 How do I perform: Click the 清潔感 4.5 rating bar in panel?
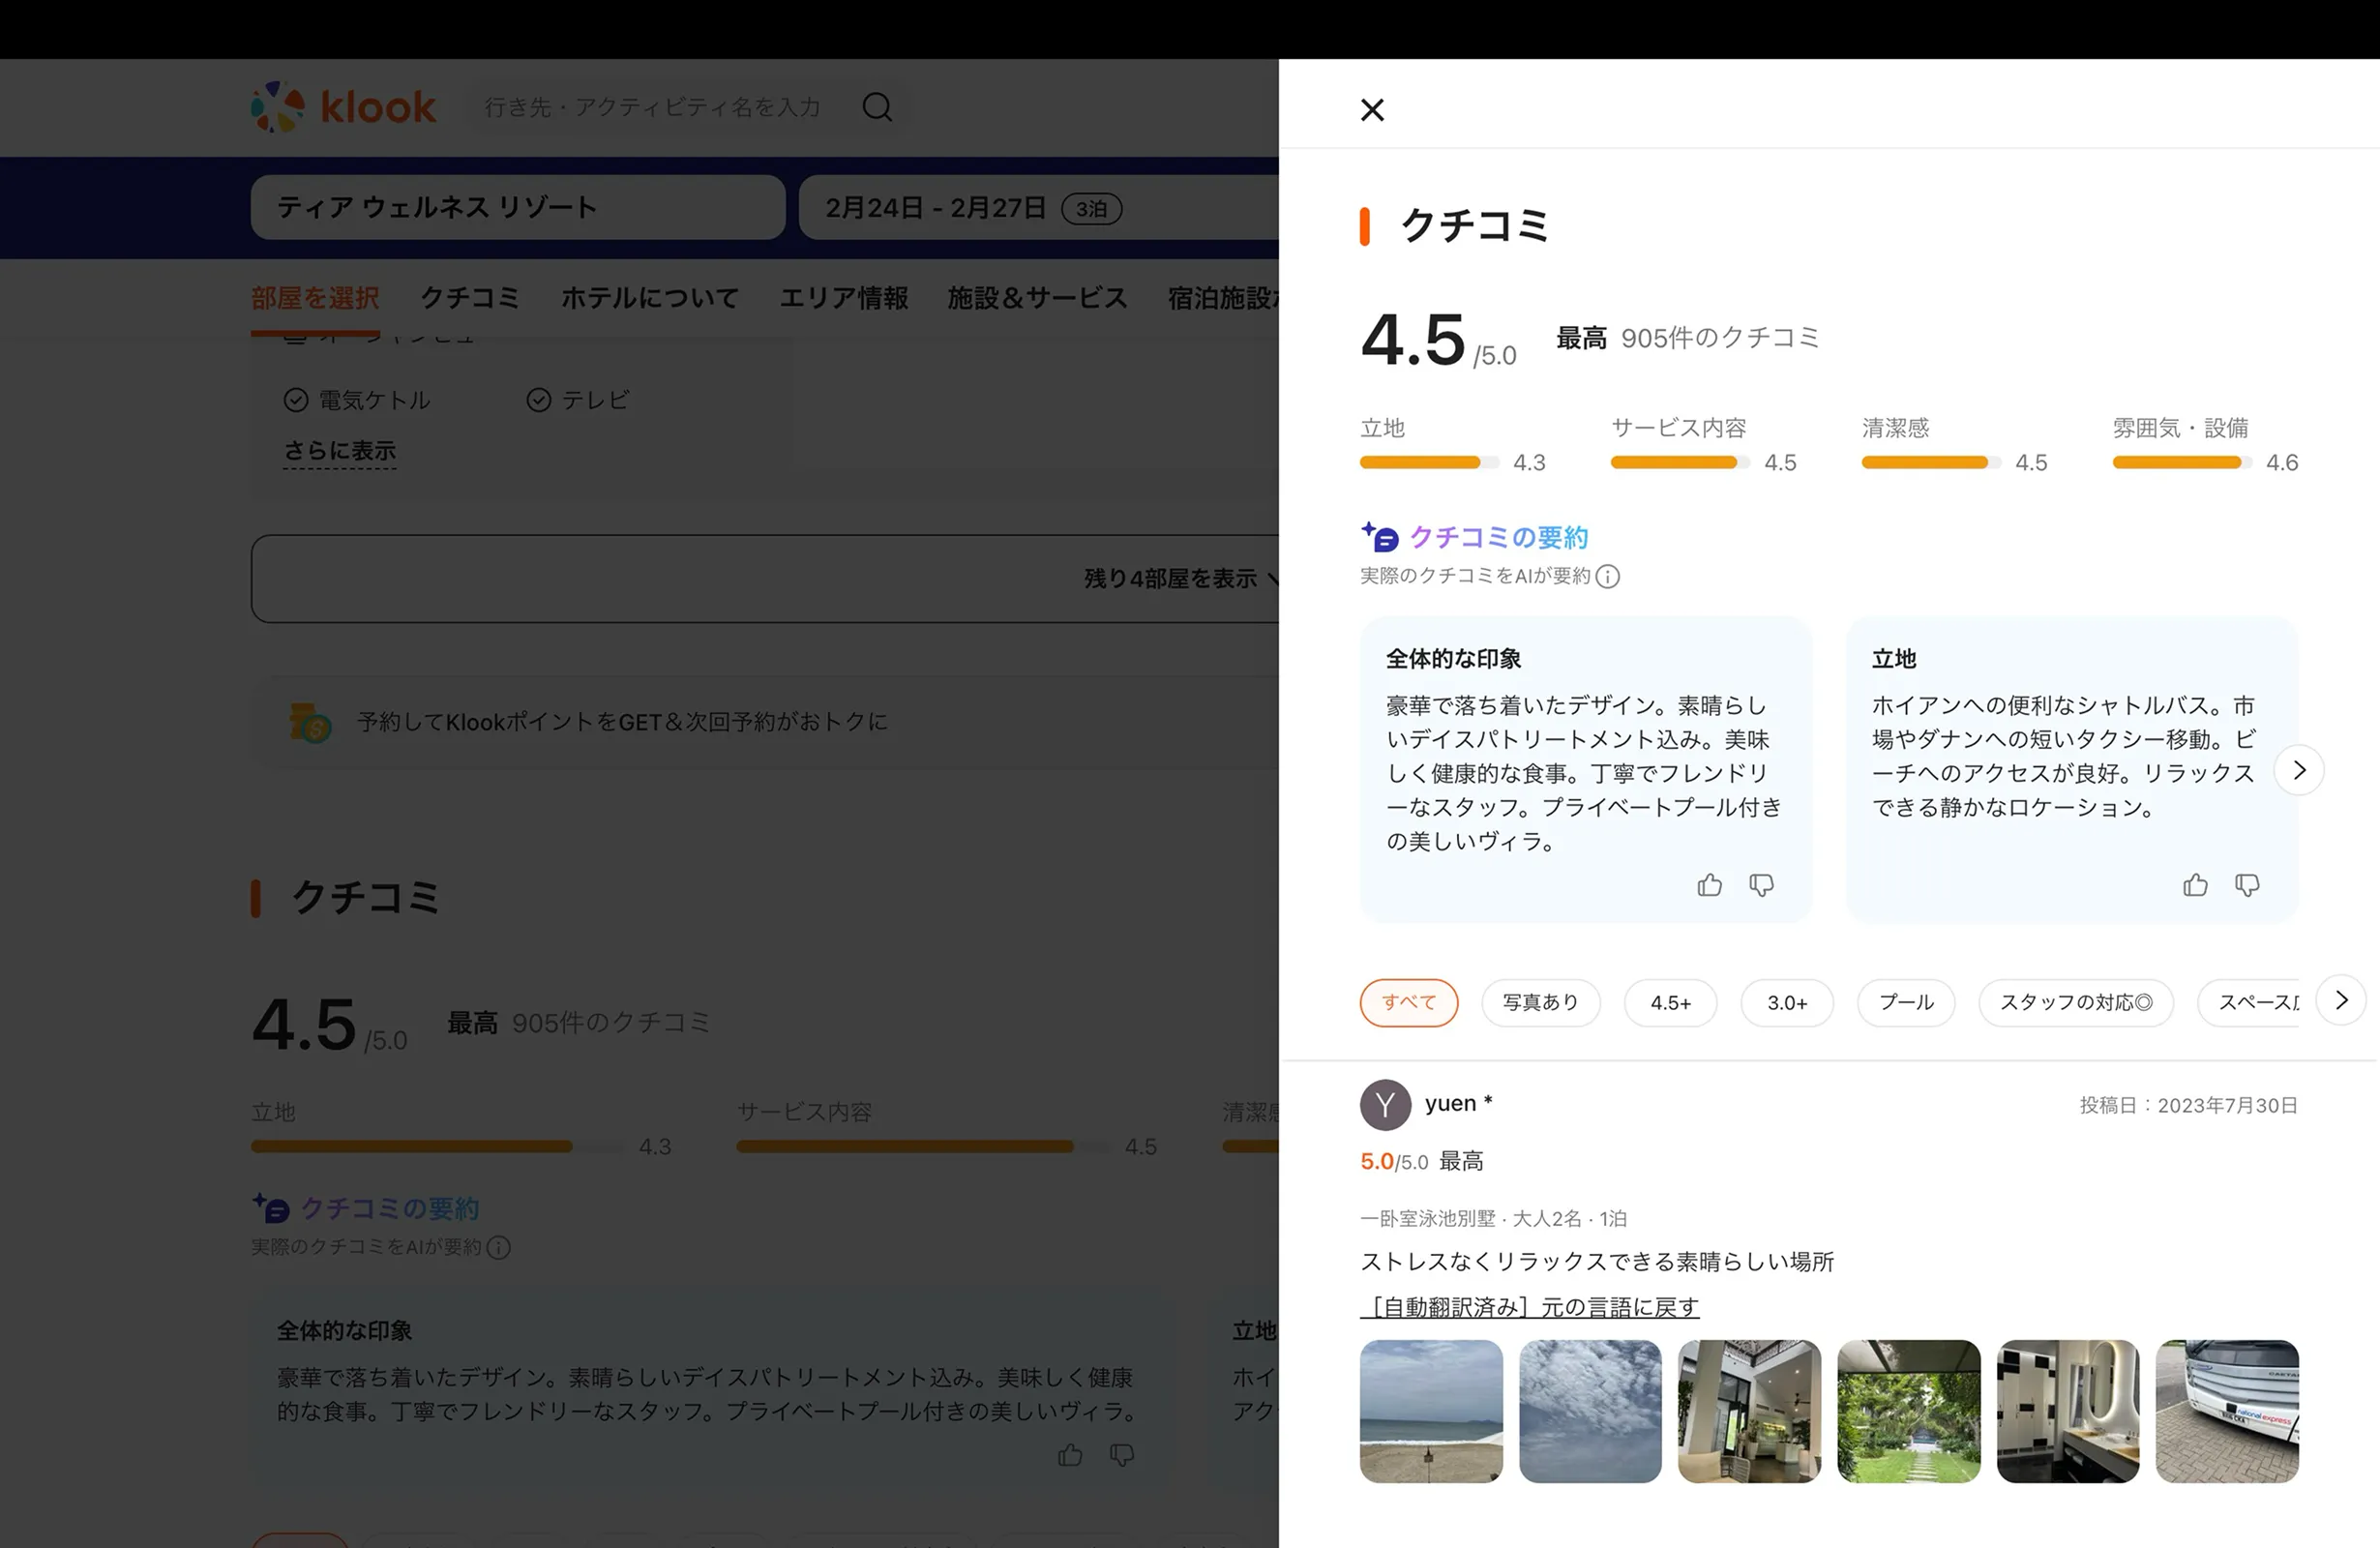tap(1931, 462)
